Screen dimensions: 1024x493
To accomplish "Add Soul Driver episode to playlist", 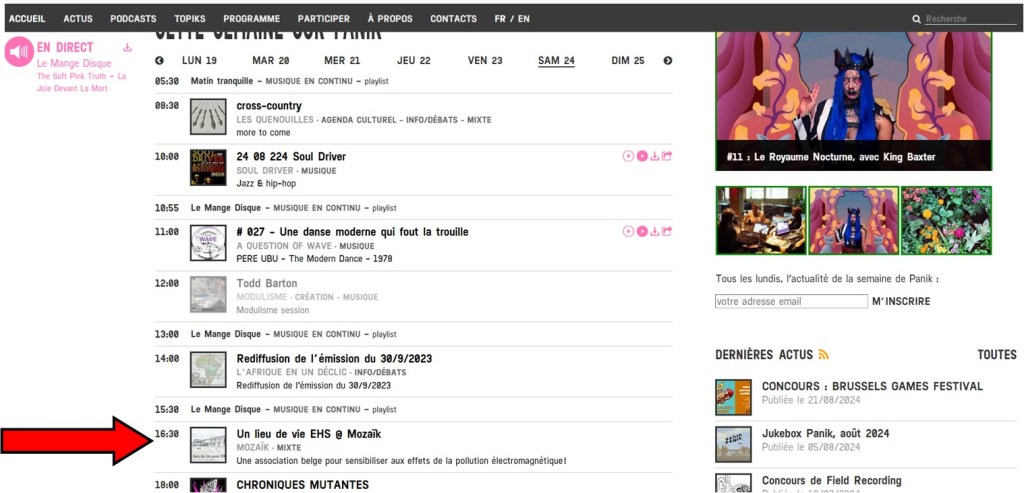I will (x=628, y=156).
